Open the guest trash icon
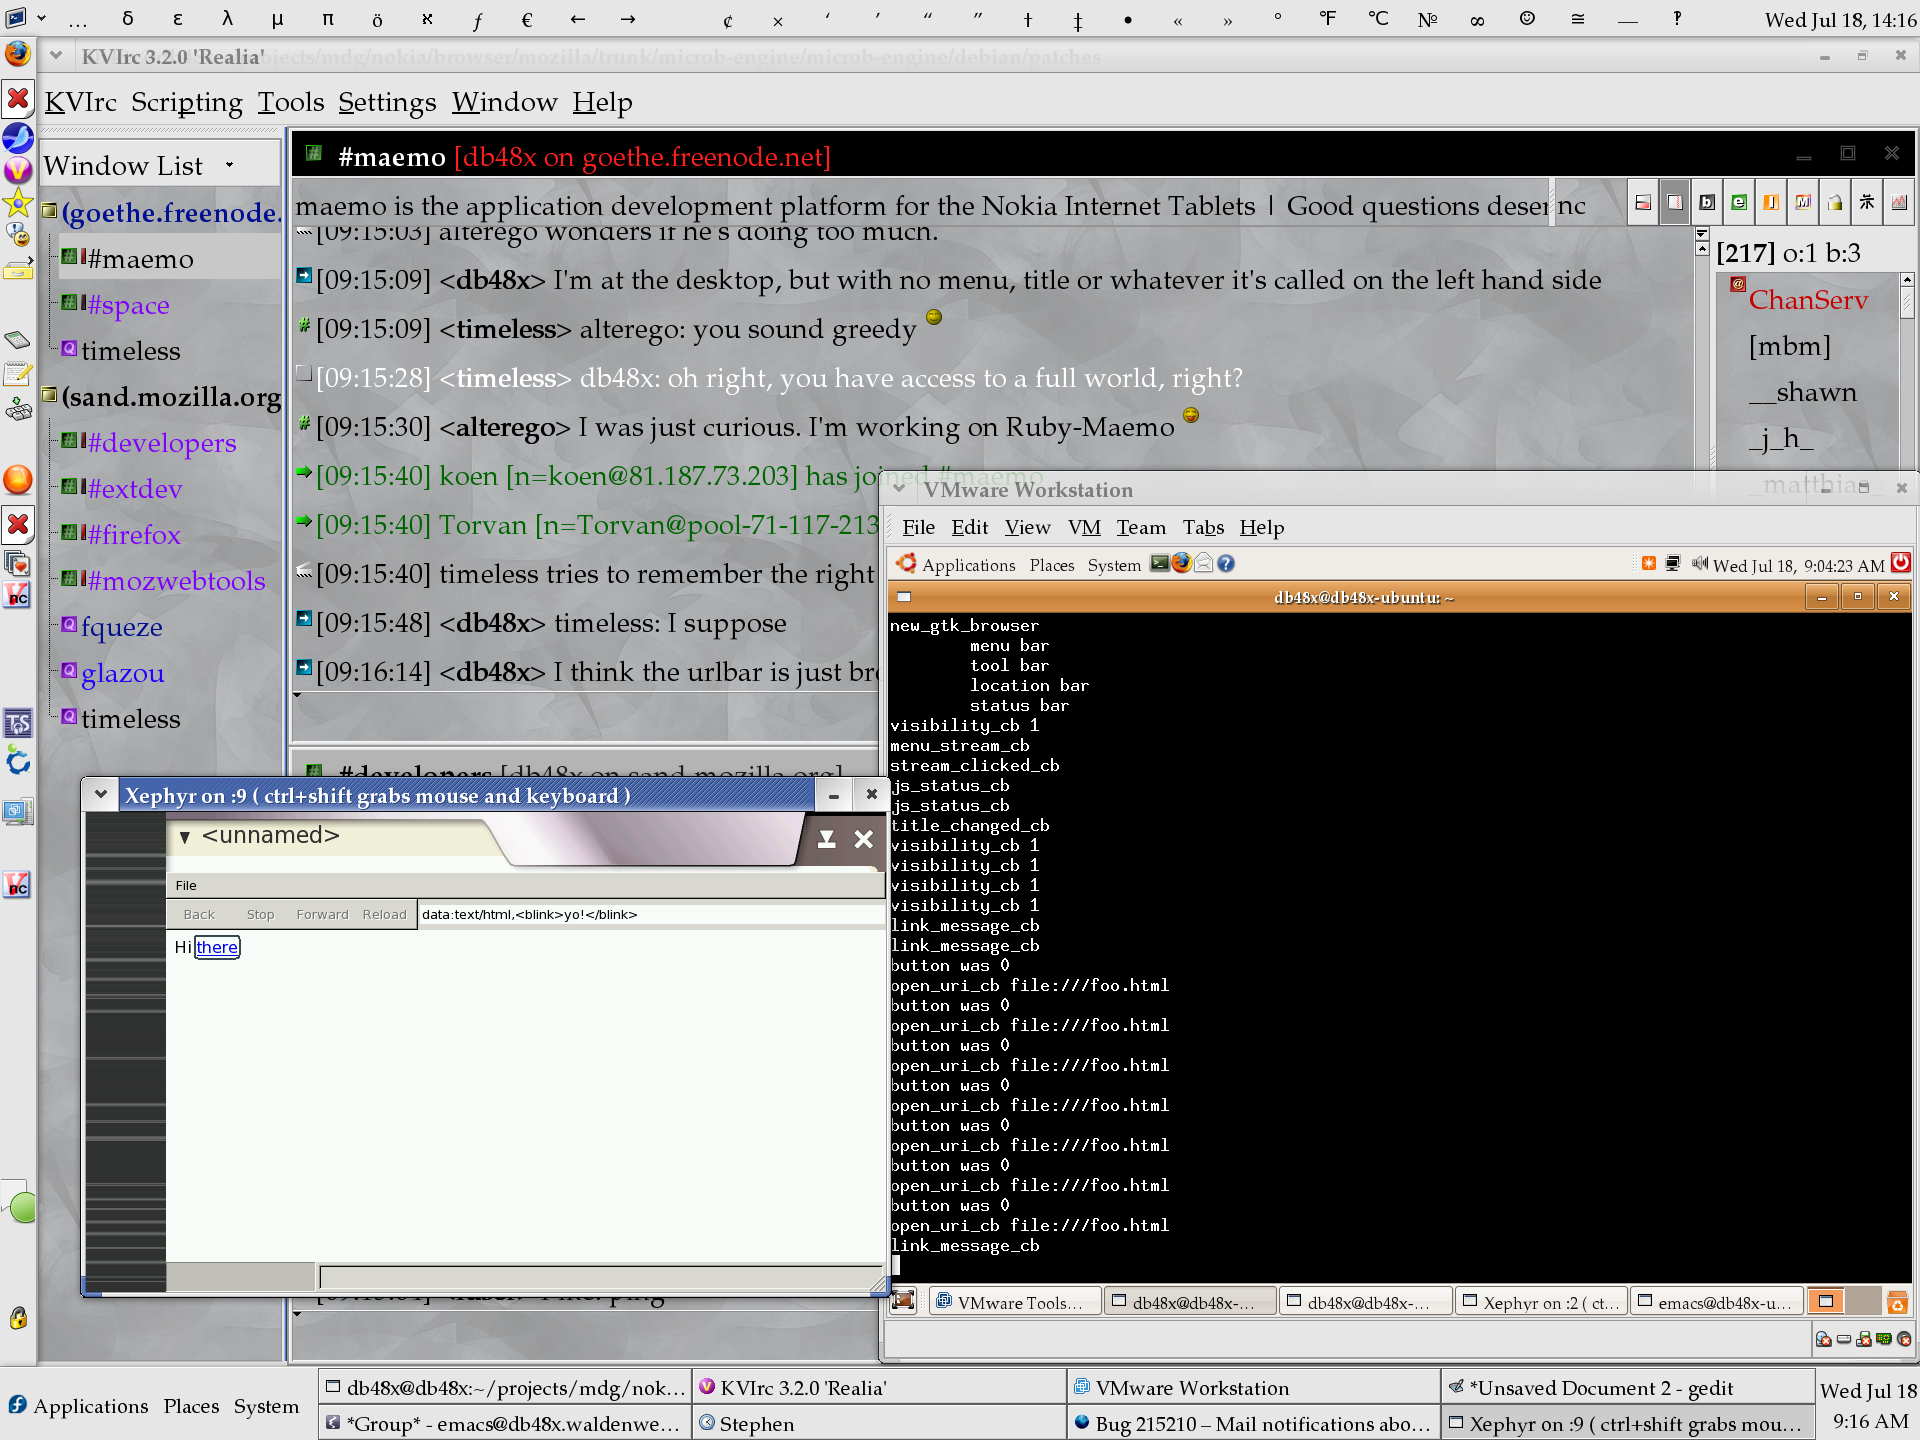This screenshot has width=1920, height=1440. 1897,1302
